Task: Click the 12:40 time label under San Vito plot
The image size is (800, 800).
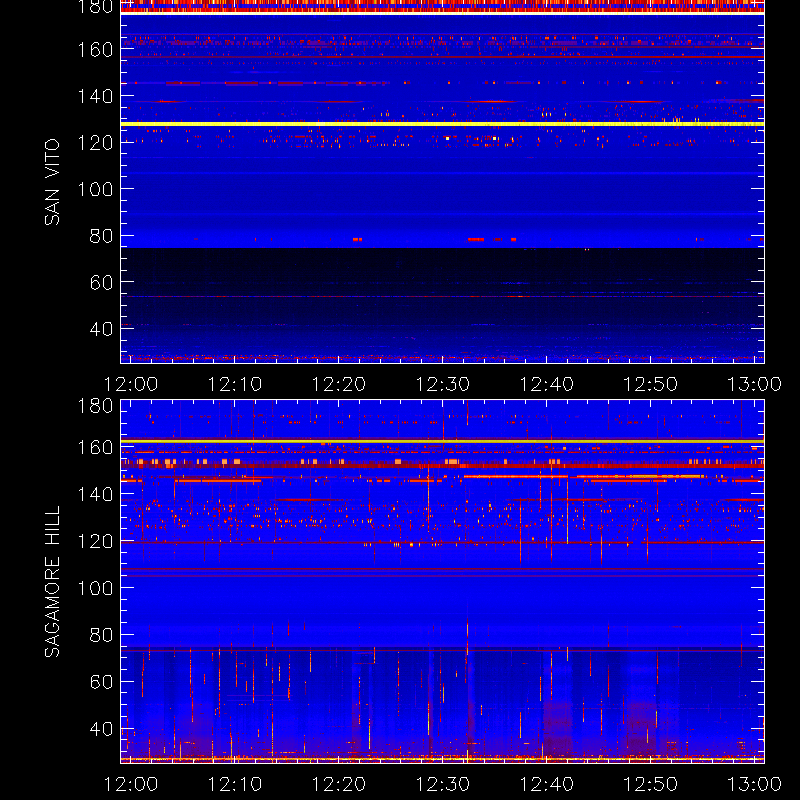Action: (x=547, y=384)
